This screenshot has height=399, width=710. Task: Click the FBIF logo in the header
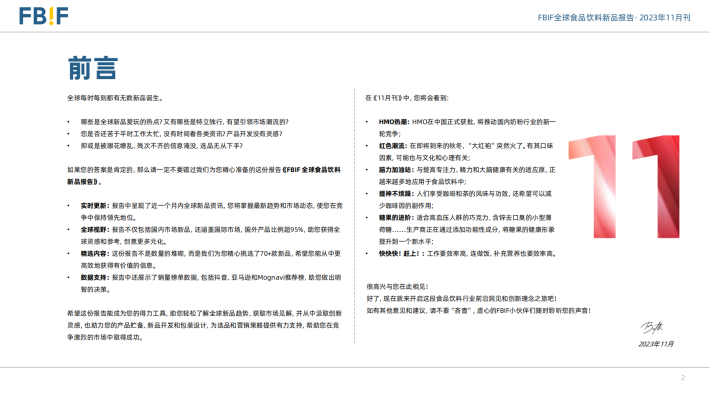point(43,16)
